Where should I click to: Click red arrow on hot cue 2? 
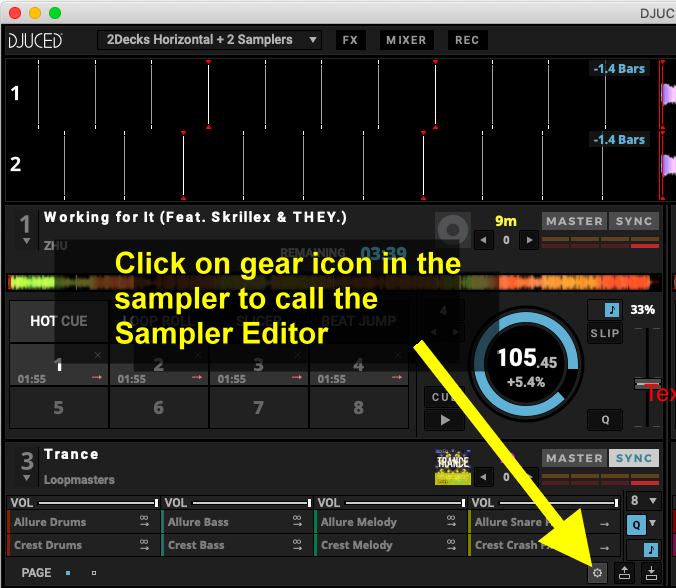197,377
